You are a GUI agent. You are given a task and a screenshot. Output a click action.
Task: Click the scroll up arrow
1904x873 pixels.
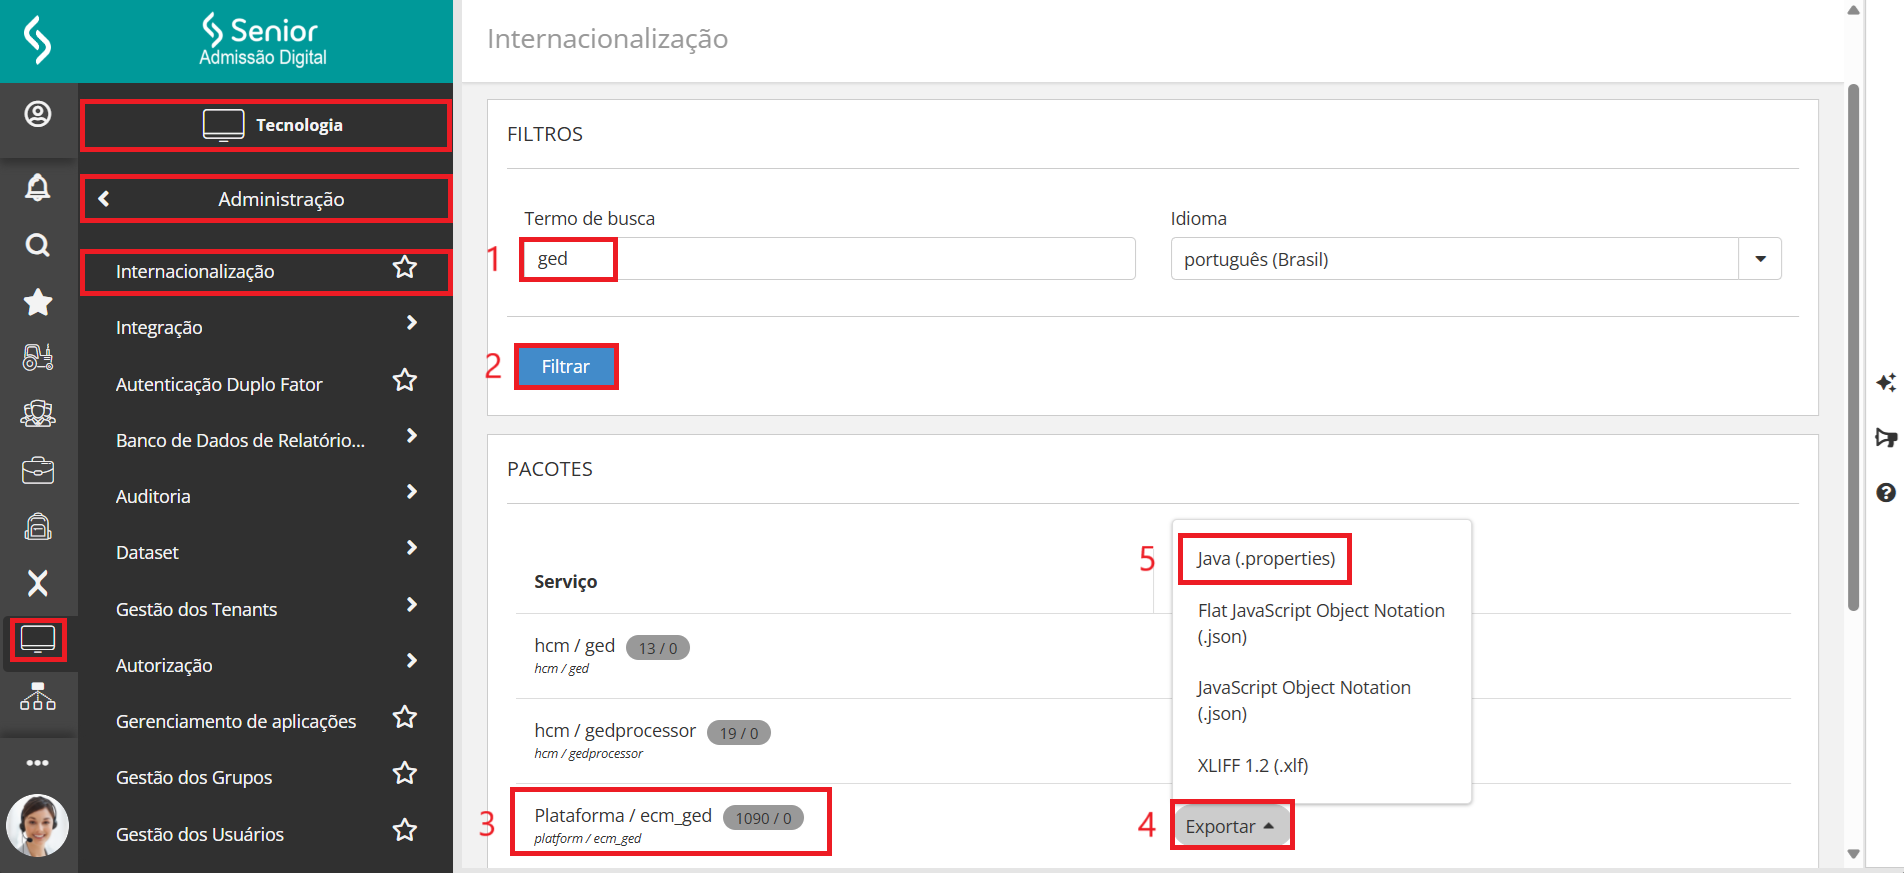[x=1853, y=10]
